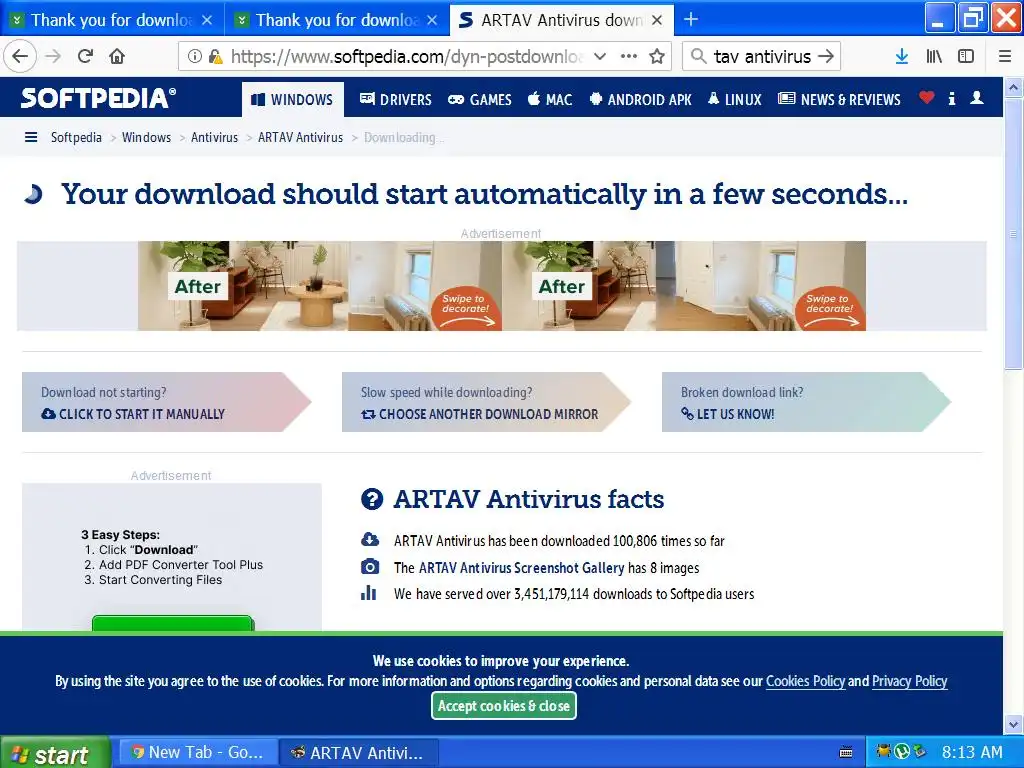Open ARTAV Antivirus Screenshot Gallery link

pyautogui.click(x=521, y=568)
